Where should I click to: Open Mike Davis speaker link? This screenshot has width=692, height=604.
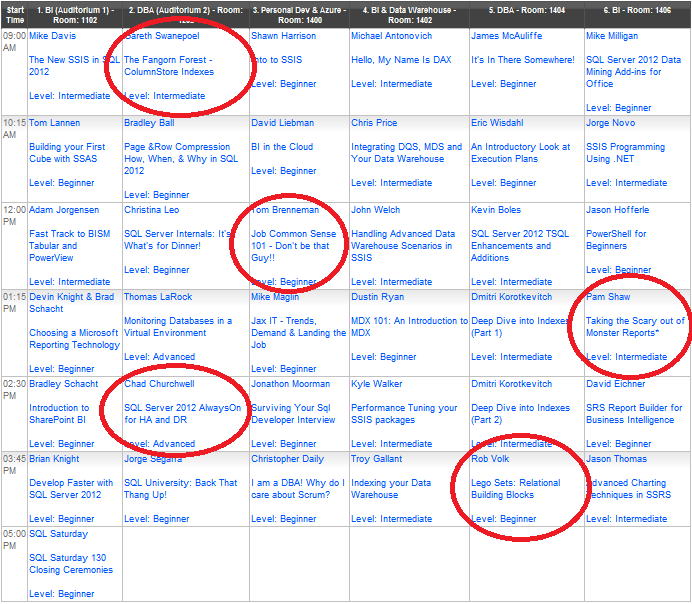pyautogui.click(x=52, y=36)
